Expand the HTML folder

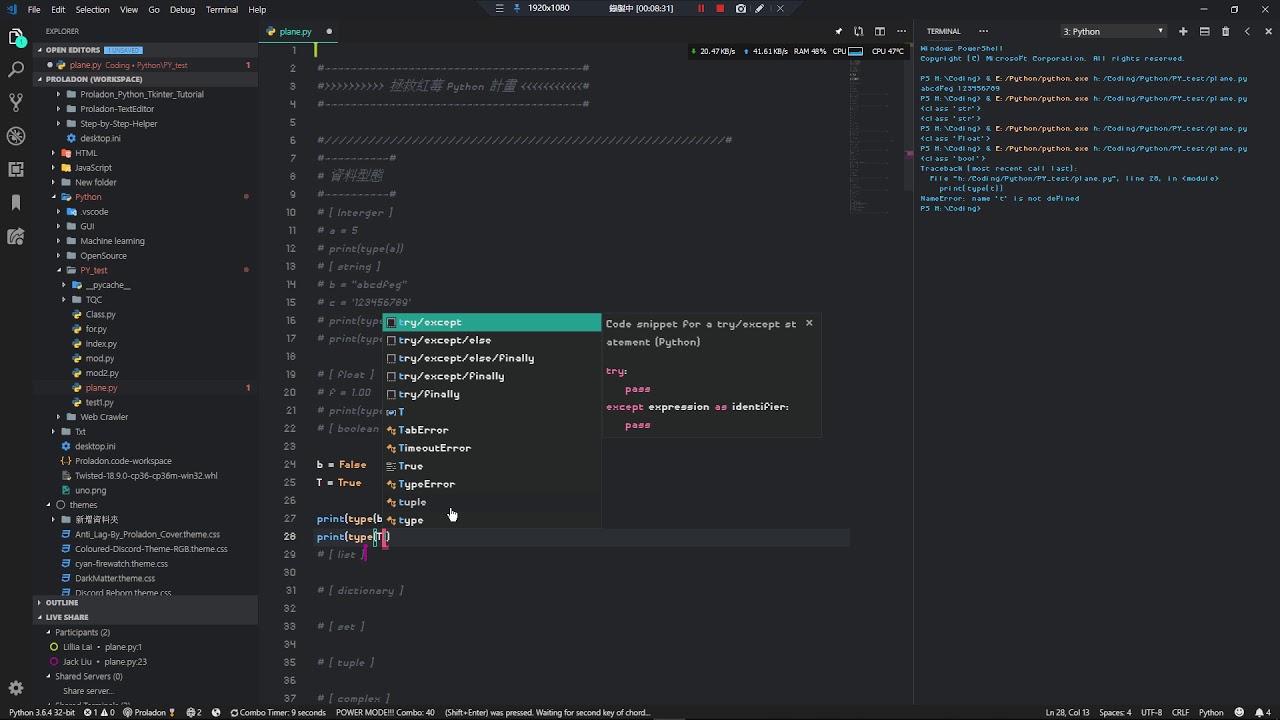(86, 153)
